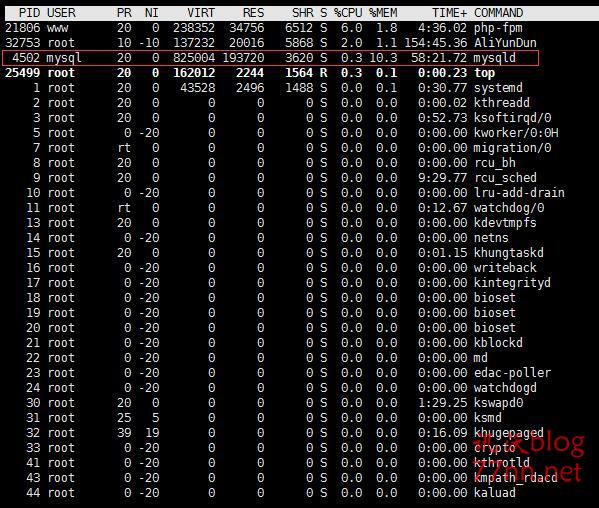The image size is (599, 508).
Task: Select the systemd process name
Action: click(x=498, y=88)
